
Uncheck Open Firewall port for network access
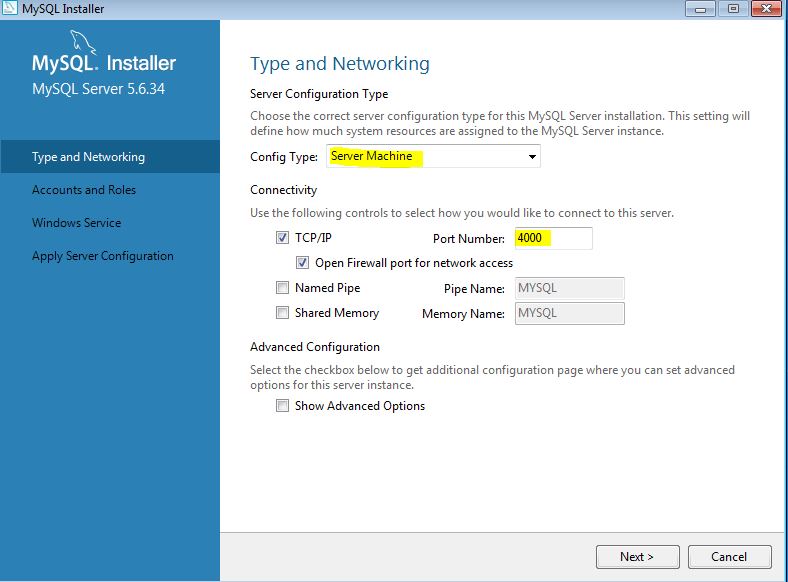click(x=302, y=262)
